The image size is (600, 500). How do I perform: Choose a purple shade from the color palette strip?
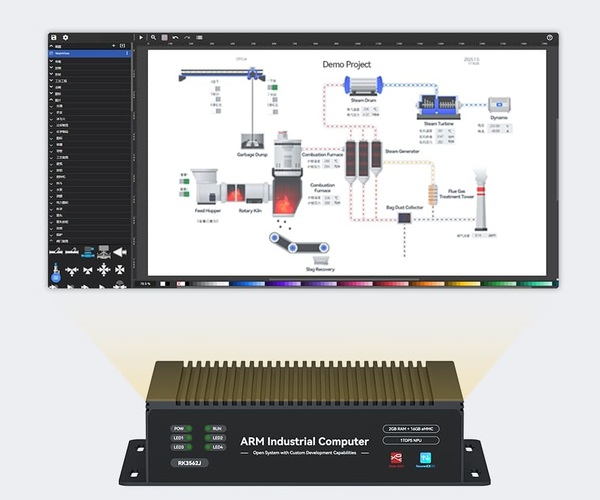[283, 284]
